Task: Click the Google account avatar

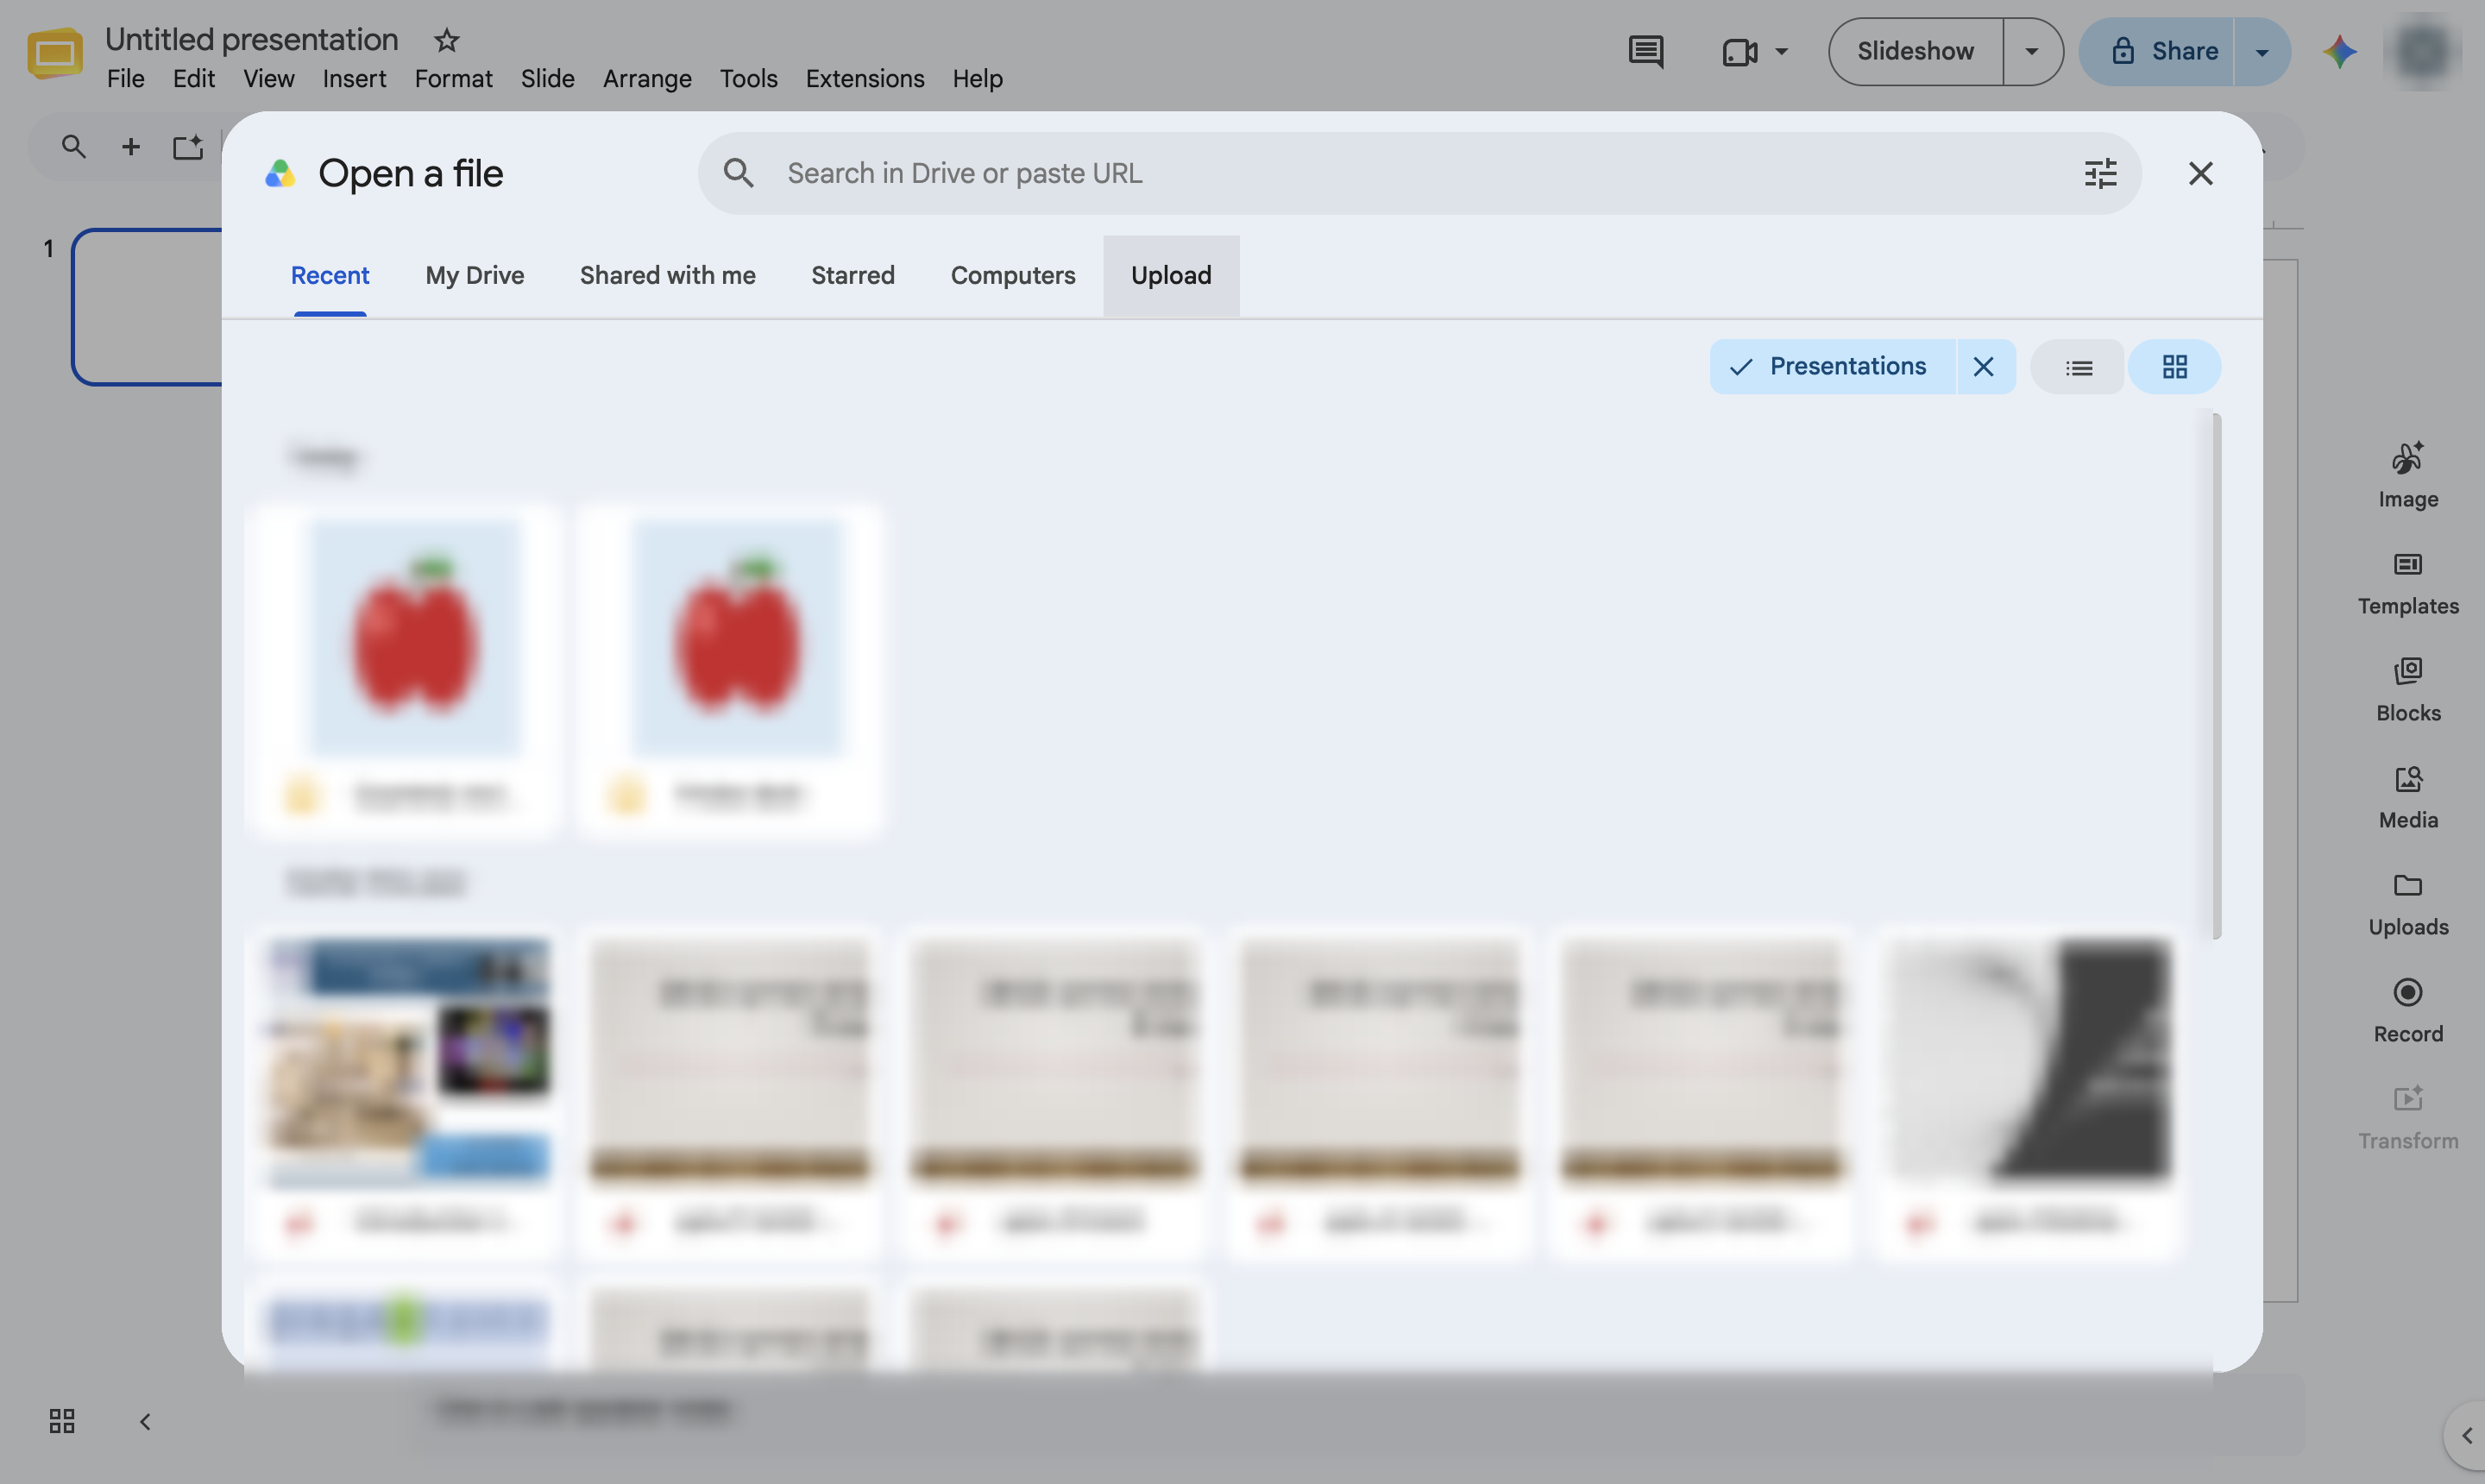Action: [x=2422, y=51]
